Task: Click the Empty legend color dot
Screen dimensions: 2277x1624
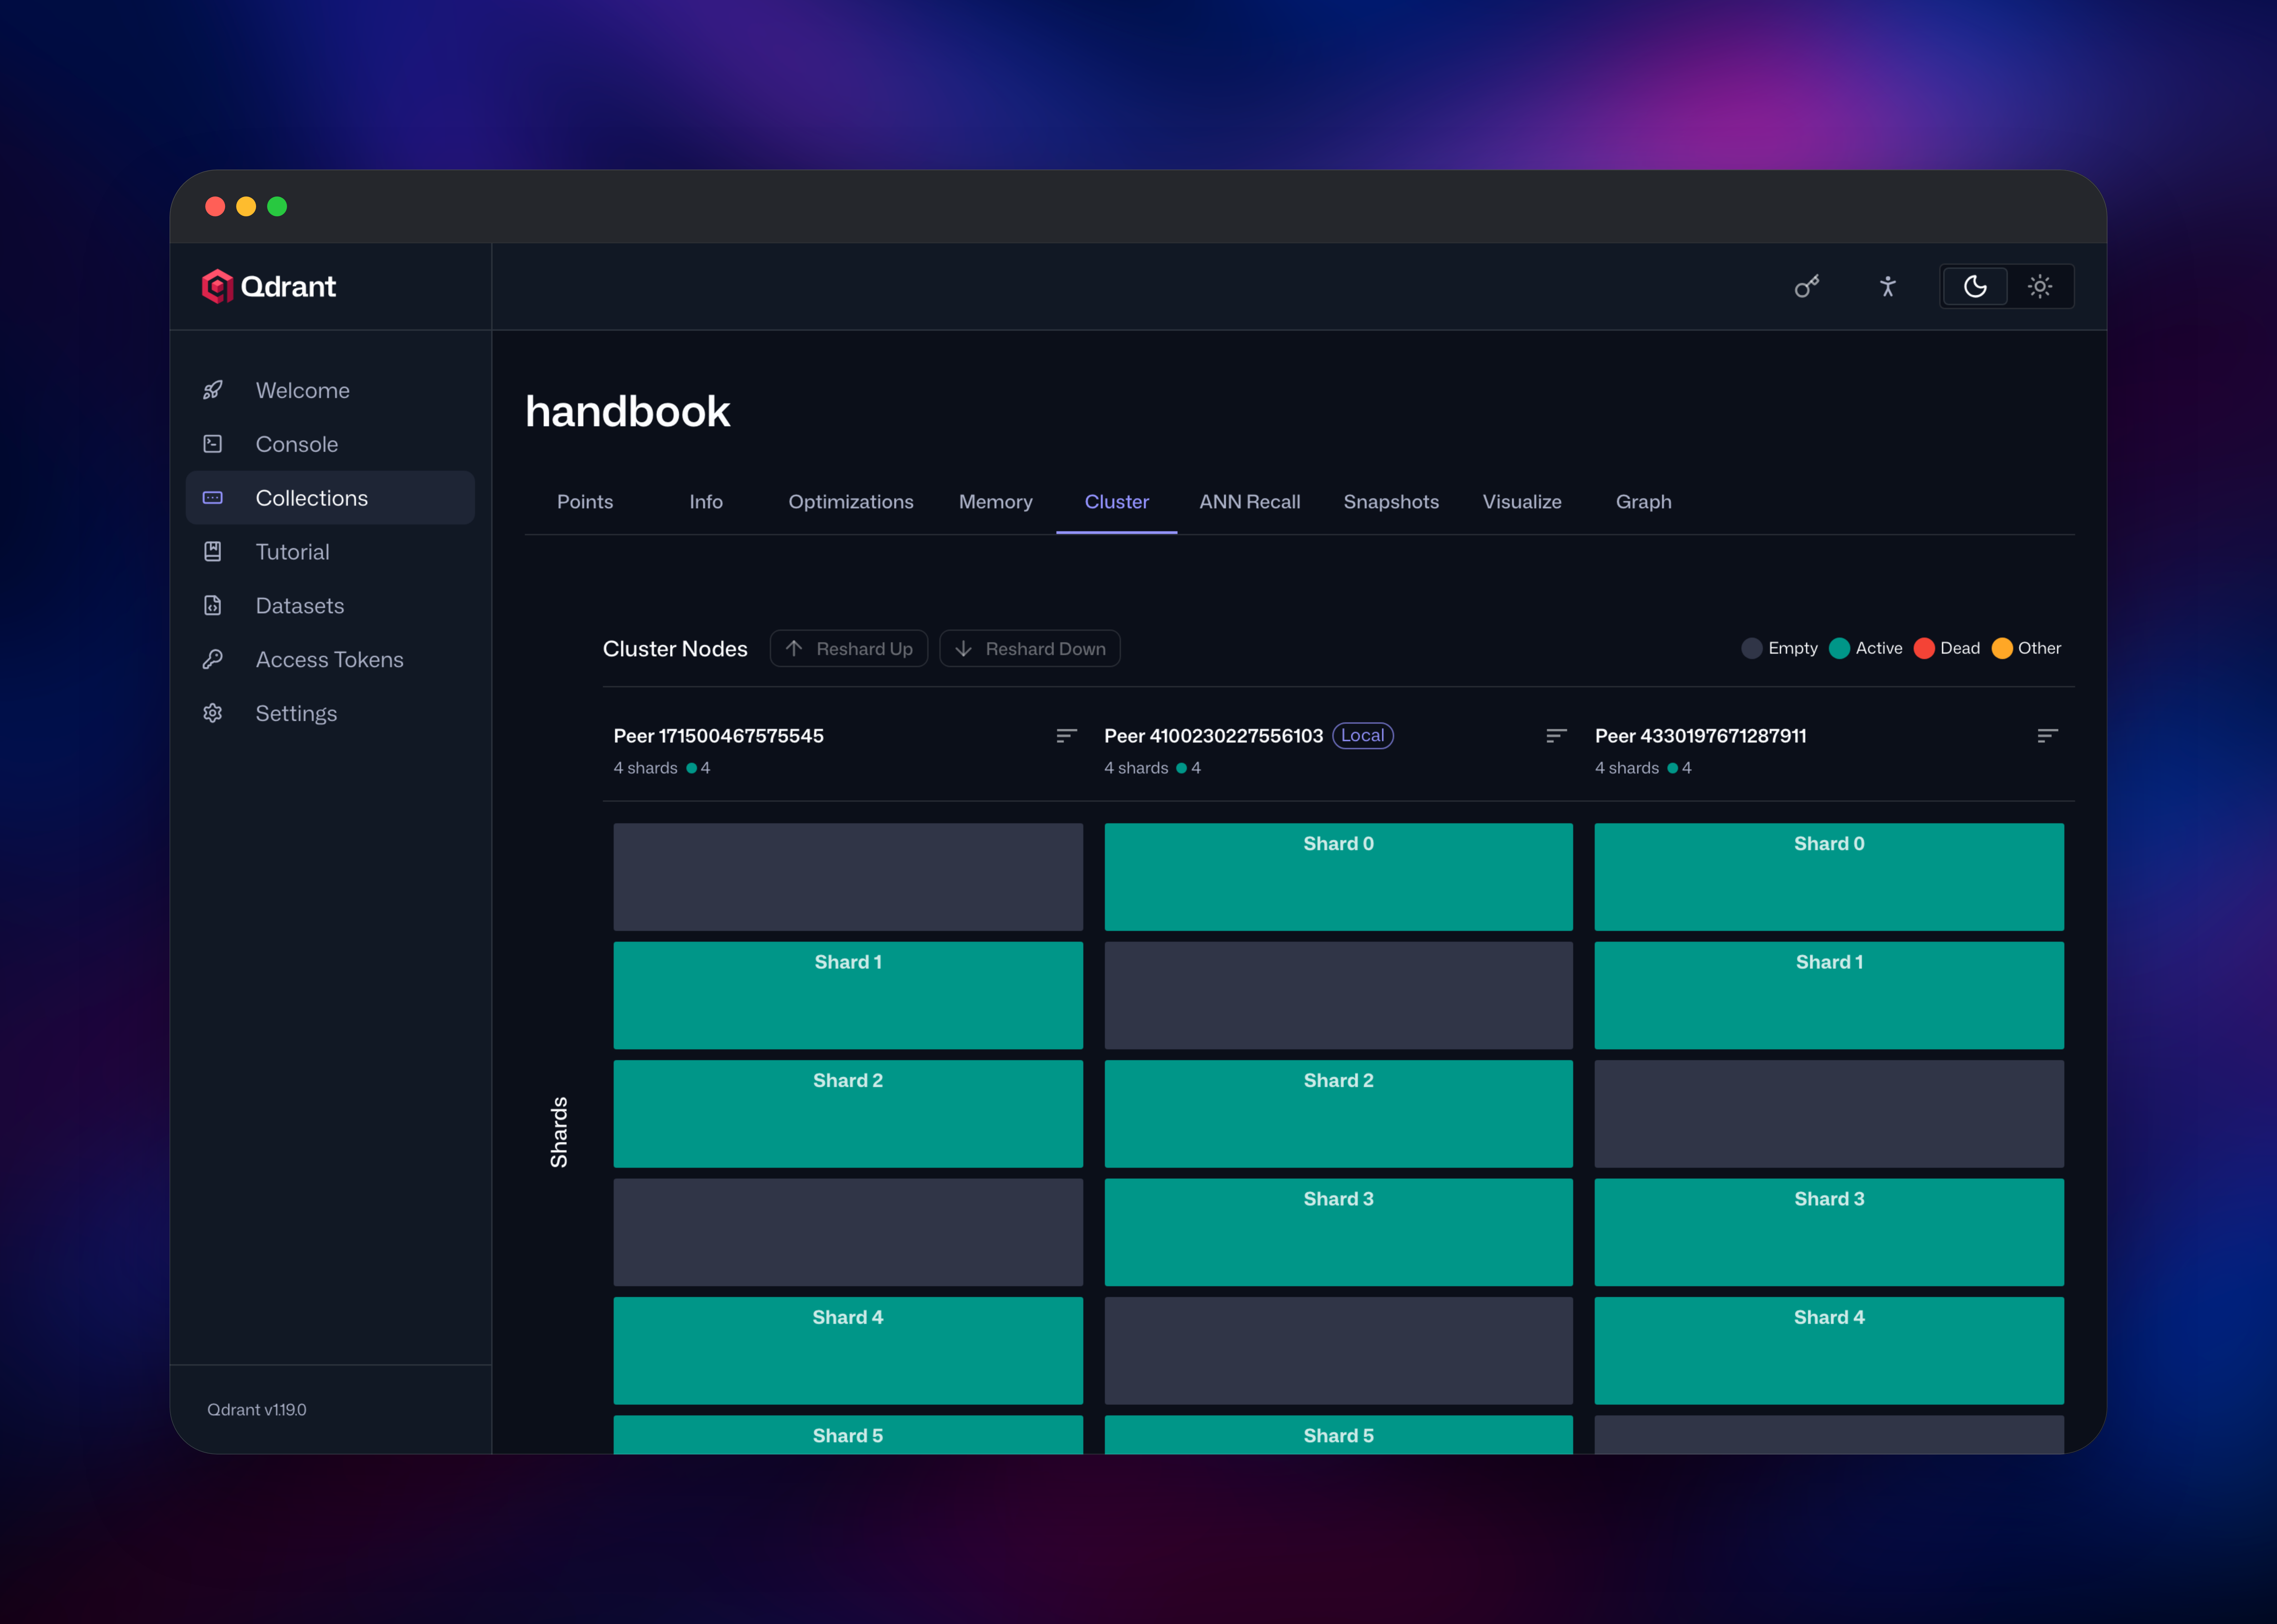Action: [x=1752, y=648]
